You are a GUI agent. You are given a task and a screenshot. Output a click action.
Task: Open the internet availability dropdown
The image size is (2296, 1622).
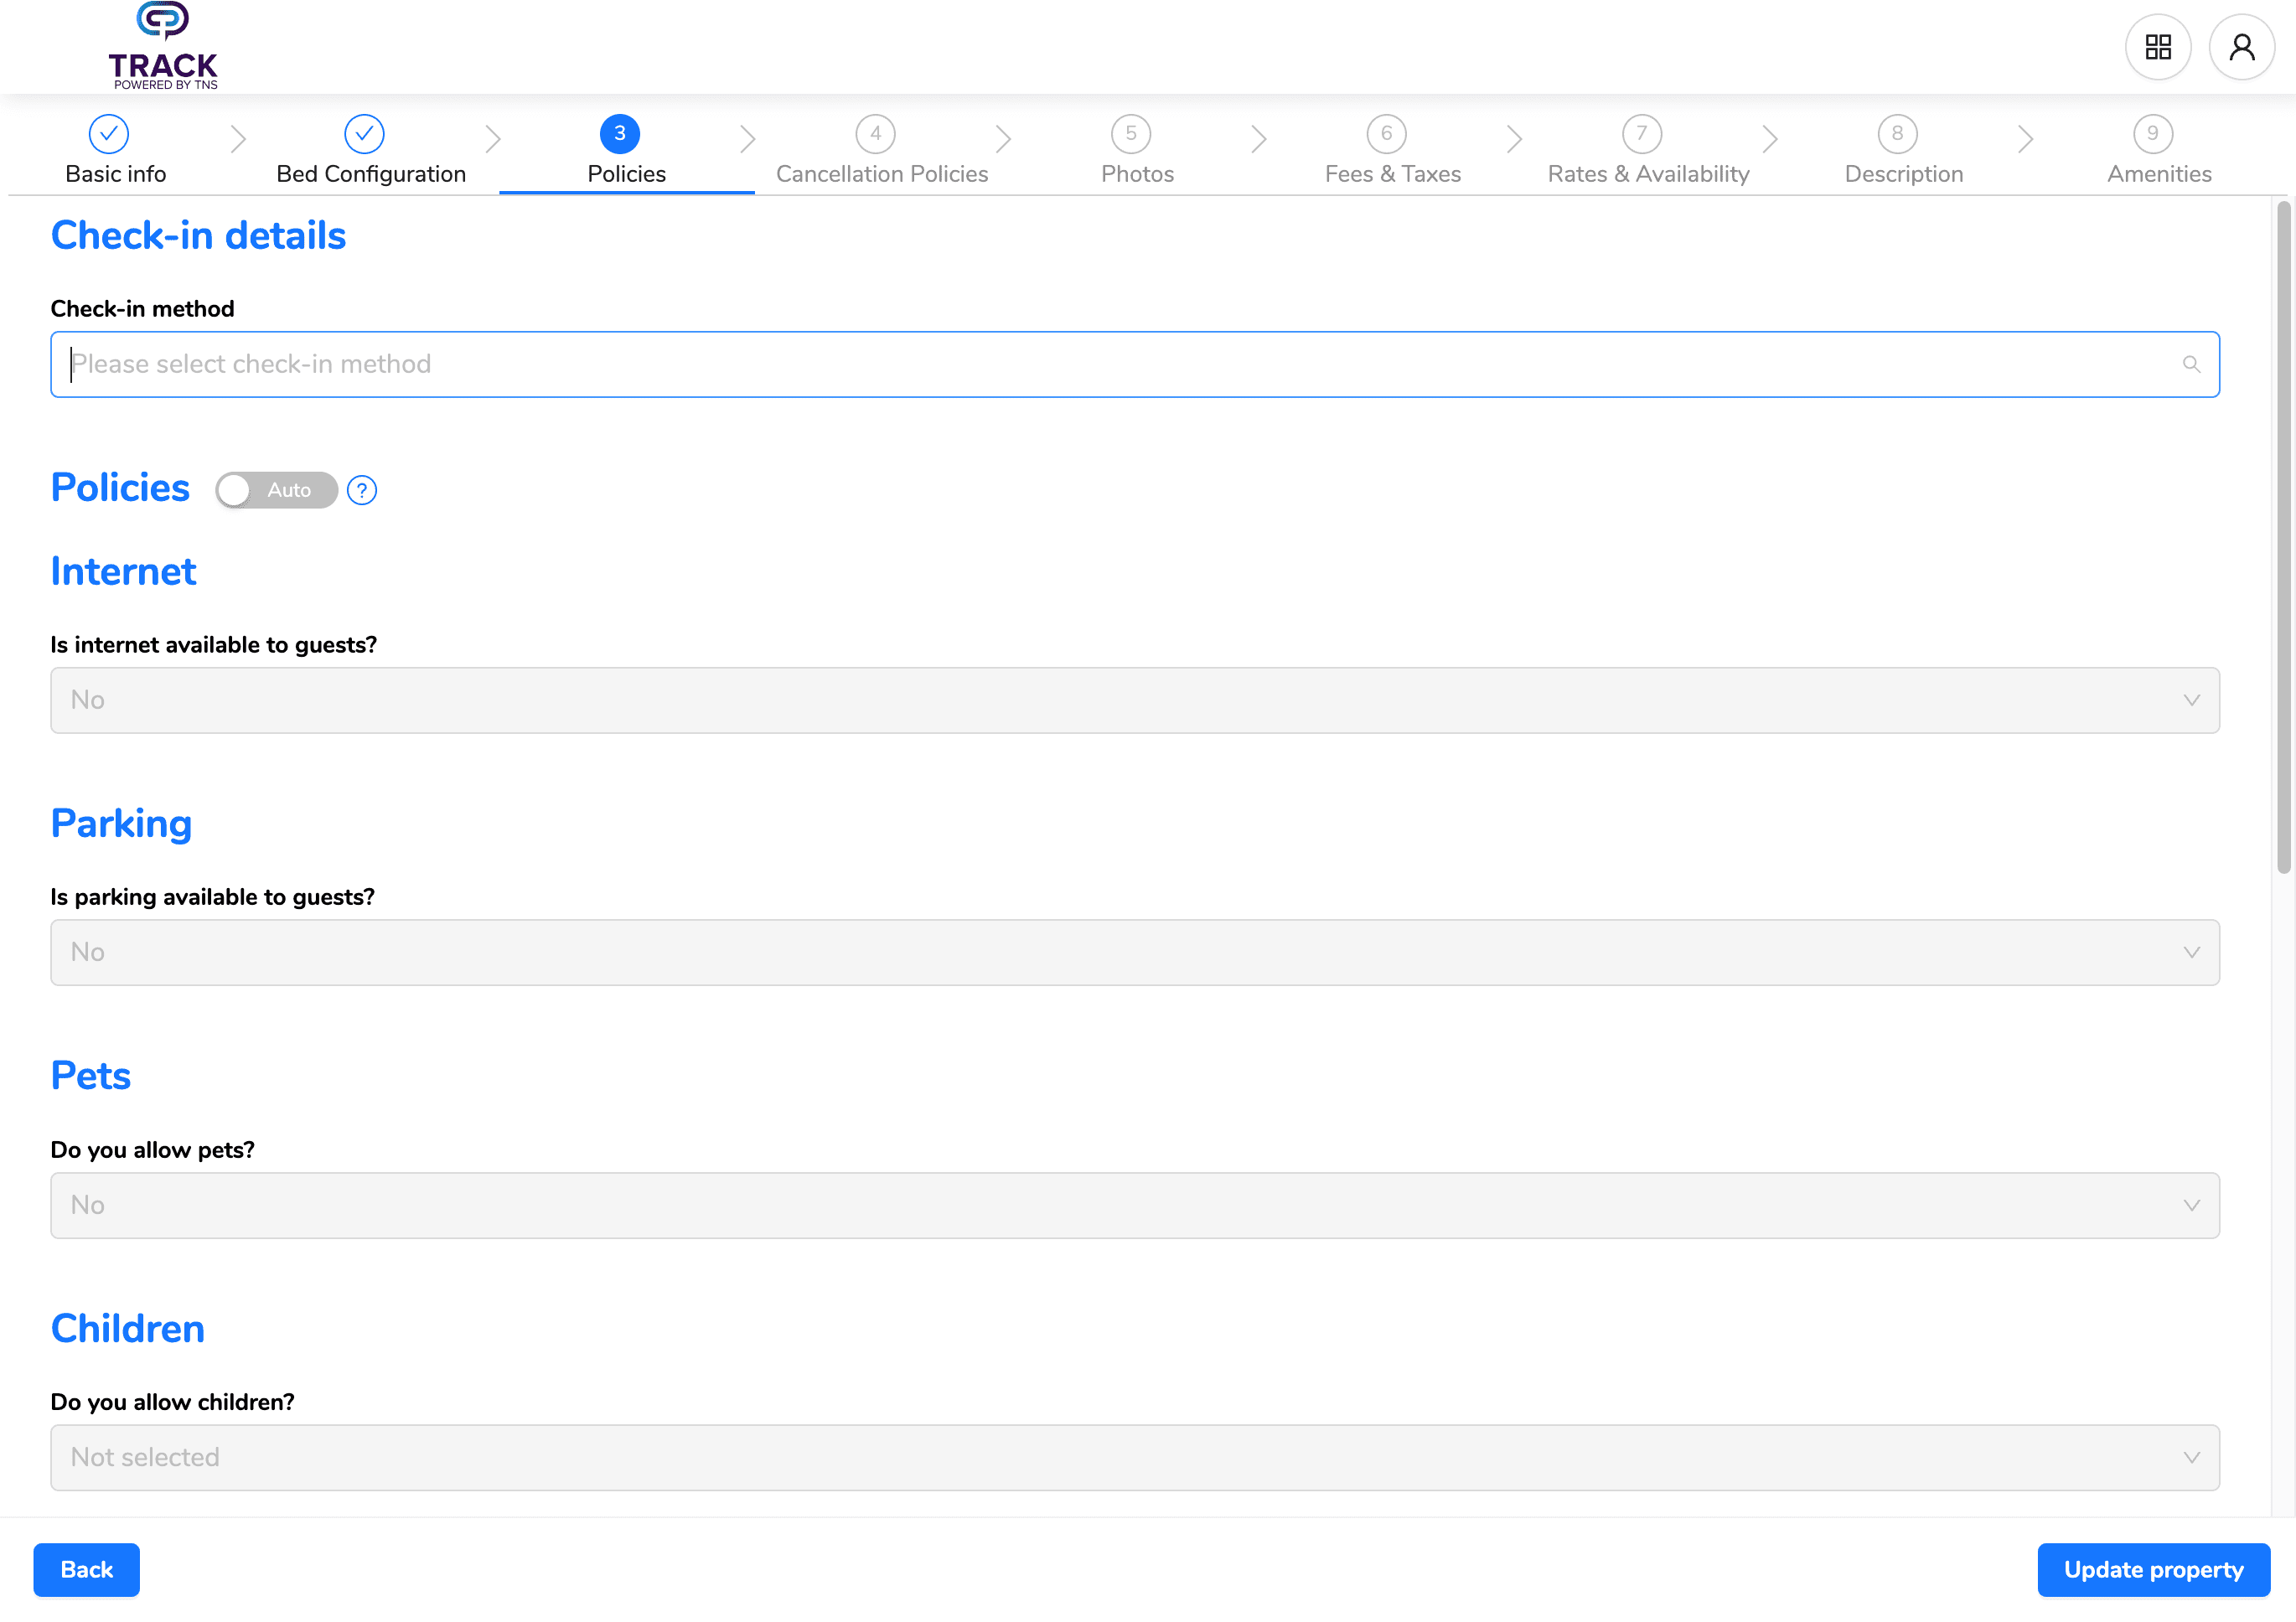(1135, 700)
